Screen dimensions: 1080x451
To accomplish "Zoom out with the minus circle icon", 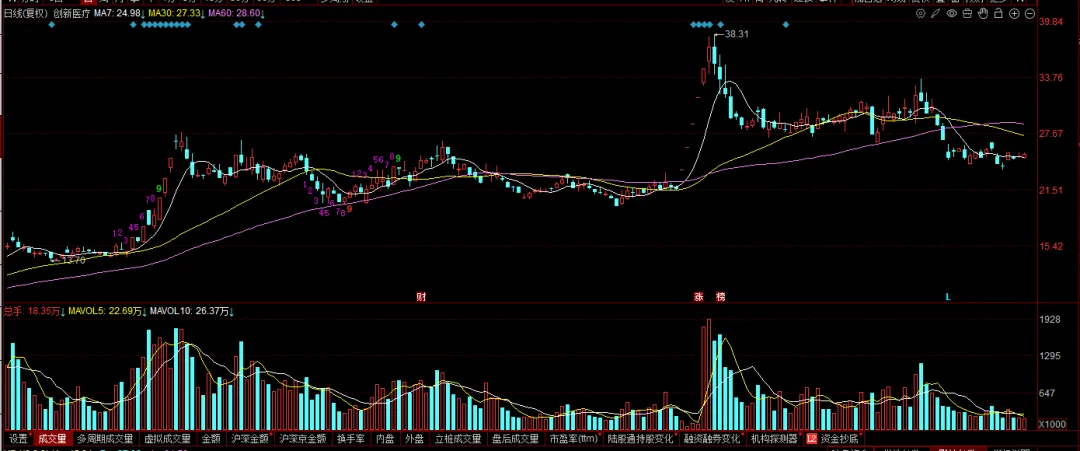I will [x=1030, y=13].
